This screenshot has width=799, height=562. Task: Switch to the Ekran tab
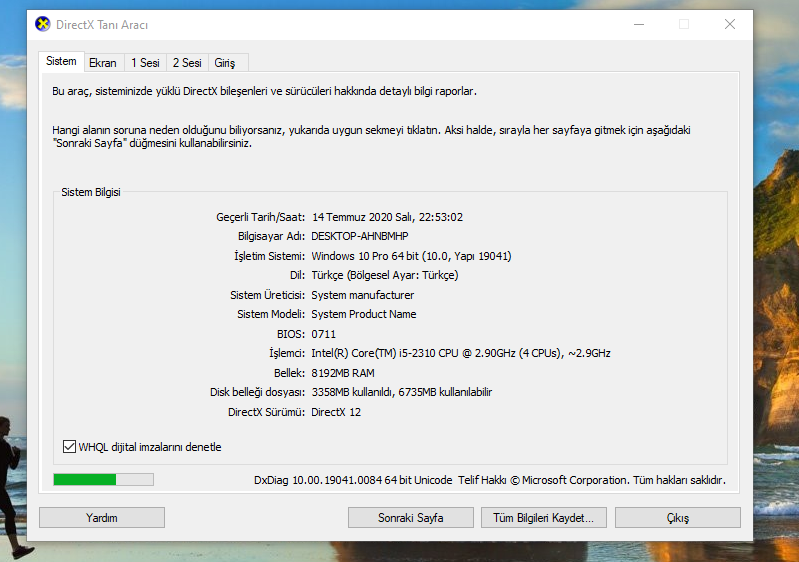click(x=103, y=63)
